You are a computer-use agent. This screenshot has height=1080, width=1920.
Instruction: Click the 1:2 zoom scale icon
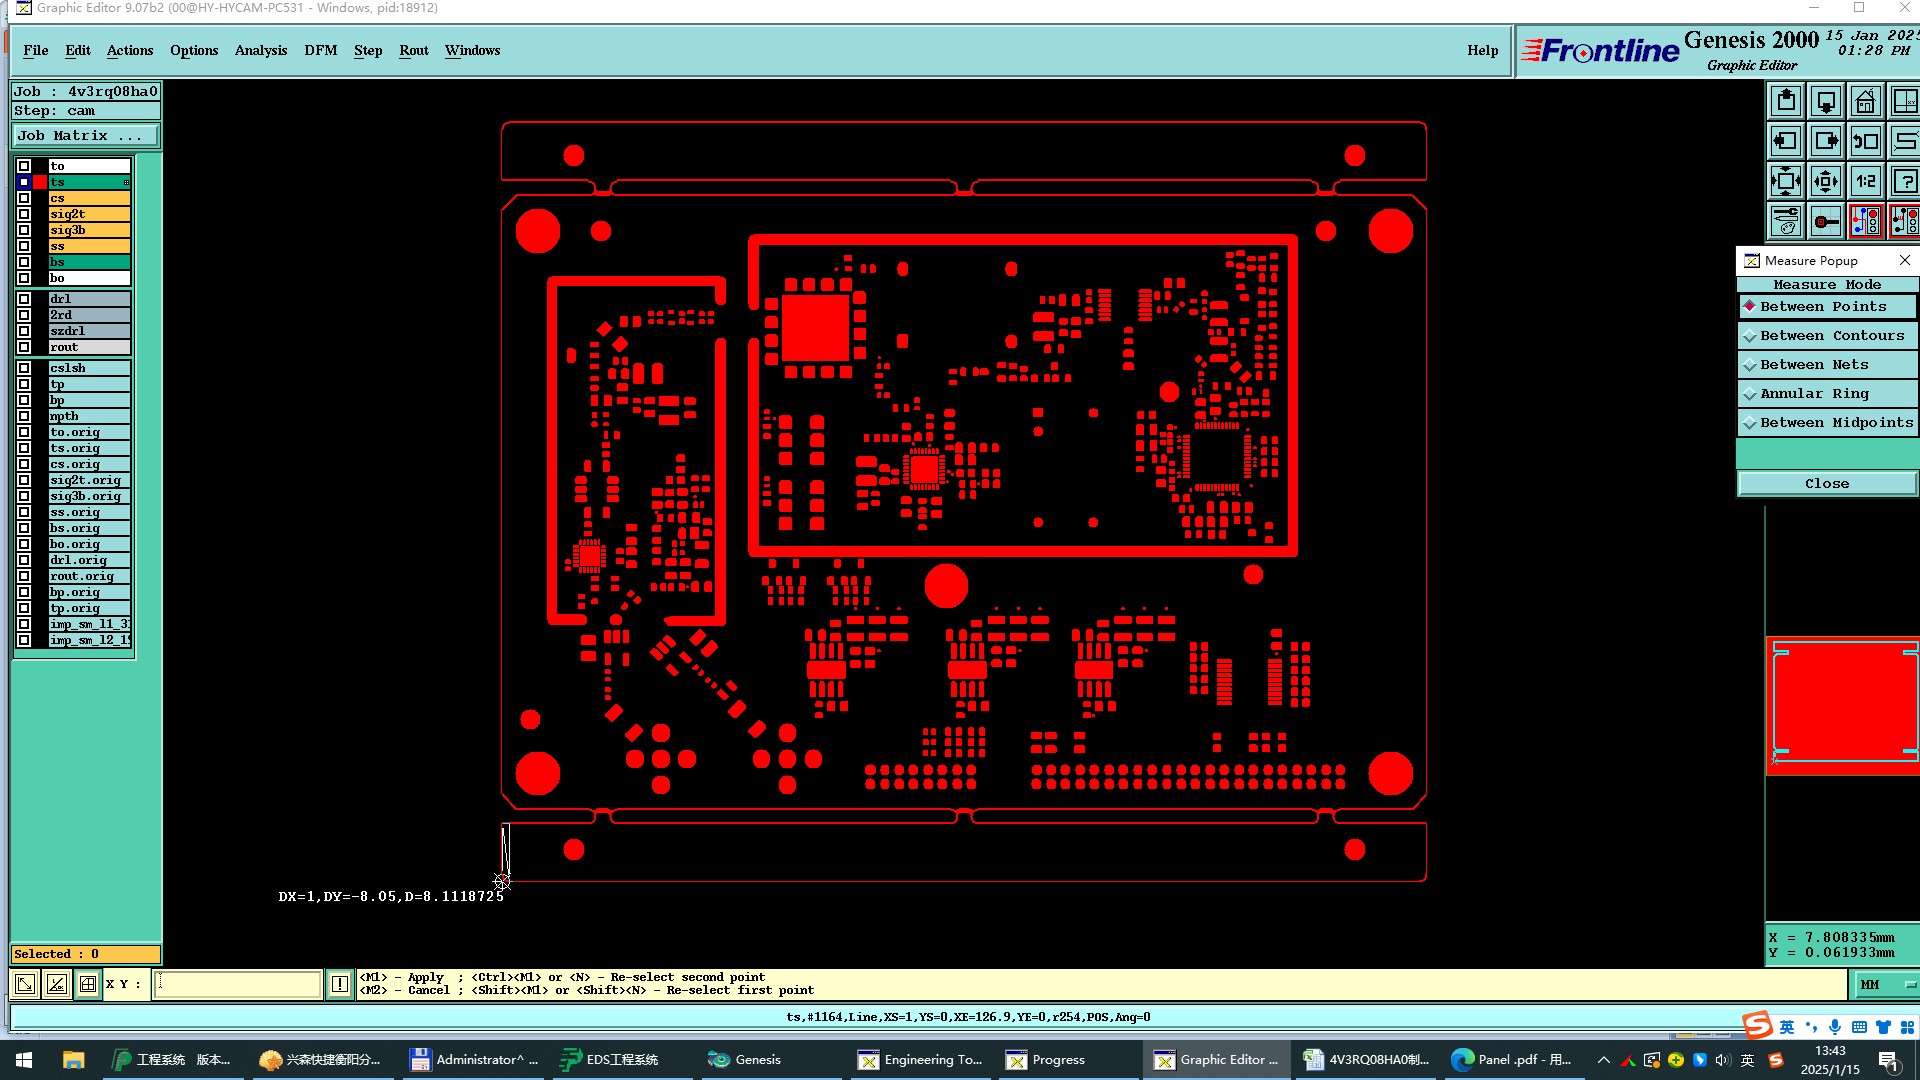pos(1865,182)
